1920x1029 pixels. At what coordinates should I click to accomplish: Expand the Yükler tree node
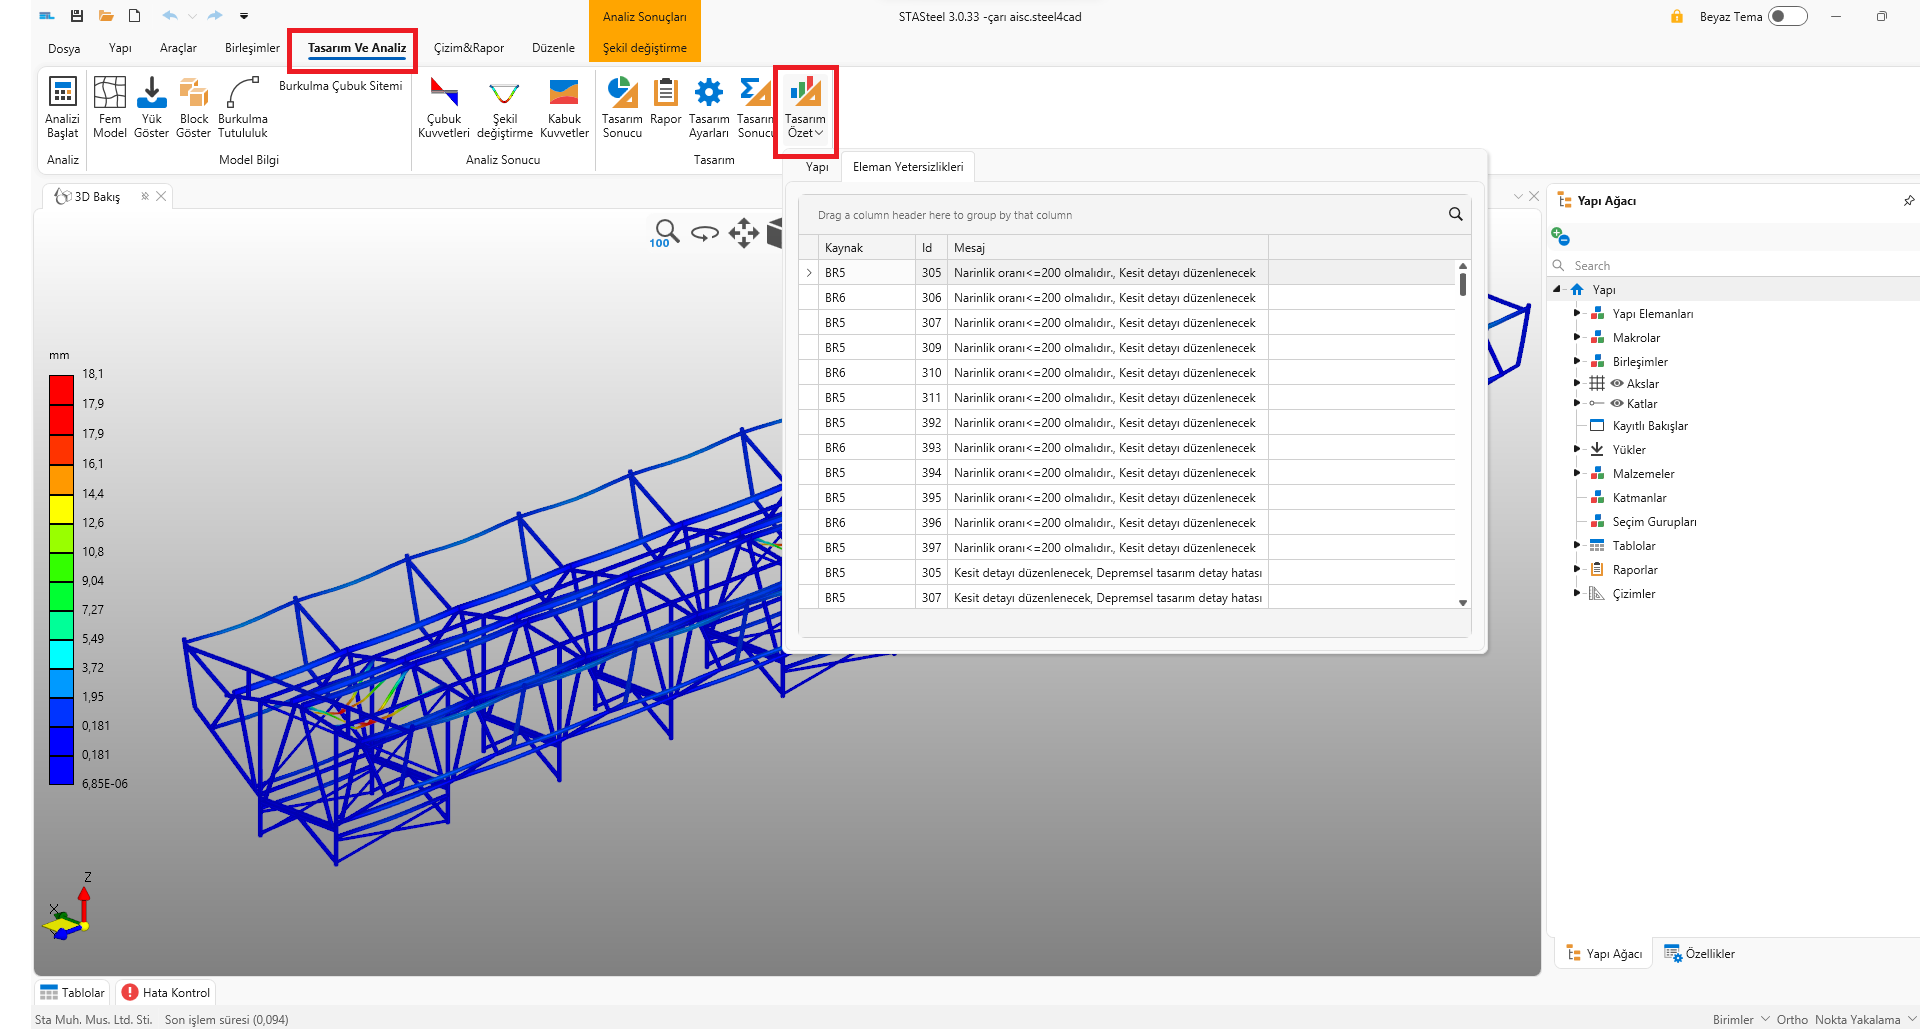[x=1577, y=449]
